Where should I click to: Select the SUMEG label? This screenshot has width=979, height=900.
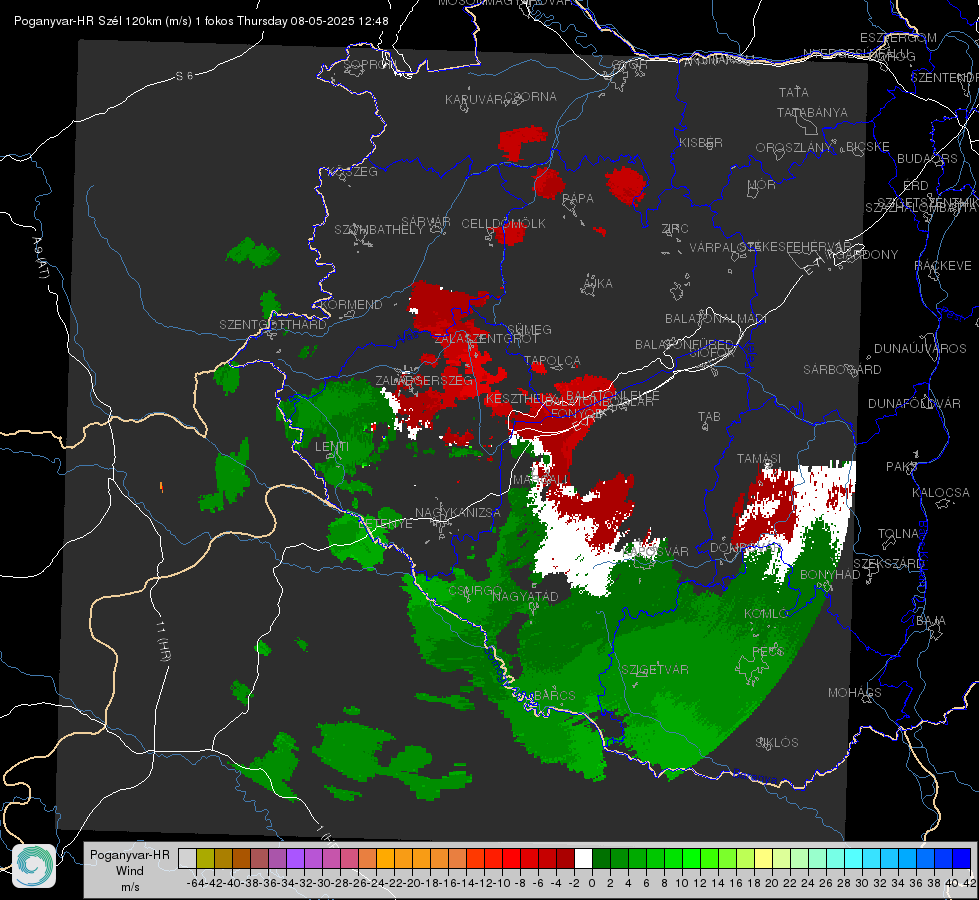(529, 330)
